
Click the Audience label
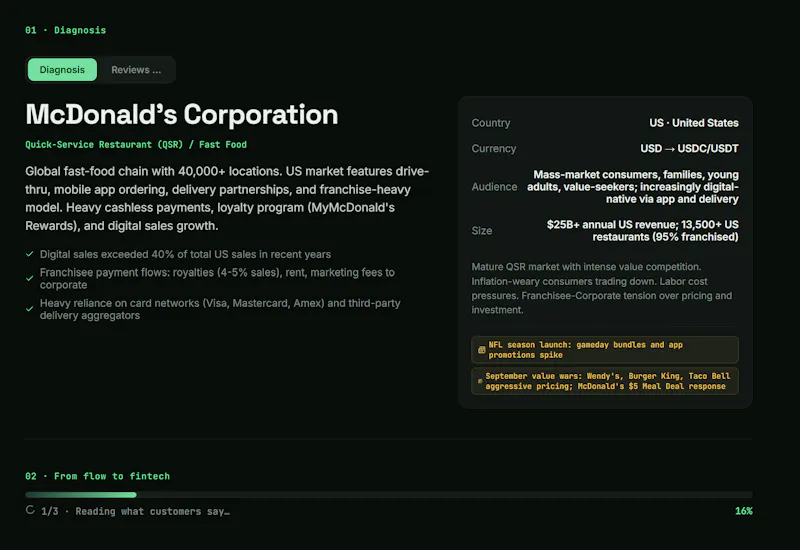(494, 187)
